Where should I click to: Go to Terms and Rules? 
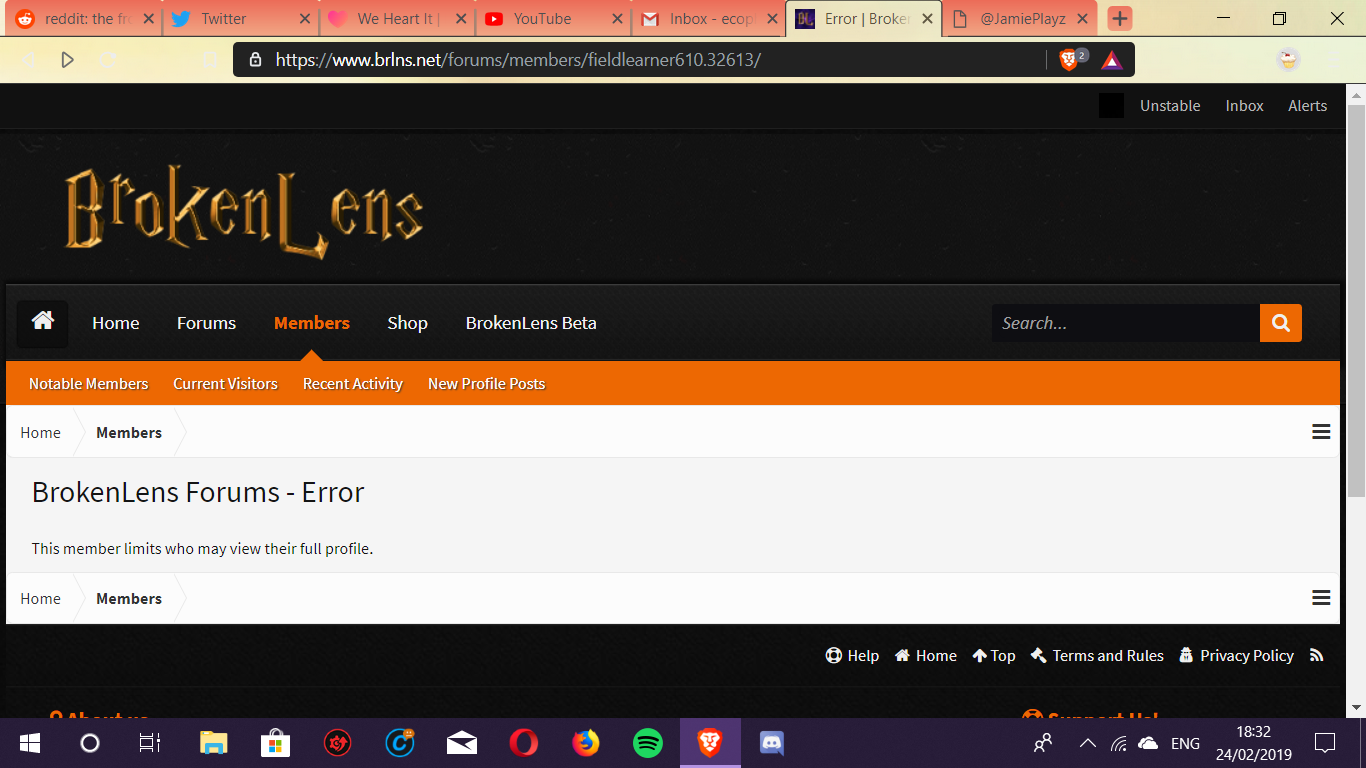pos(1098,656)
